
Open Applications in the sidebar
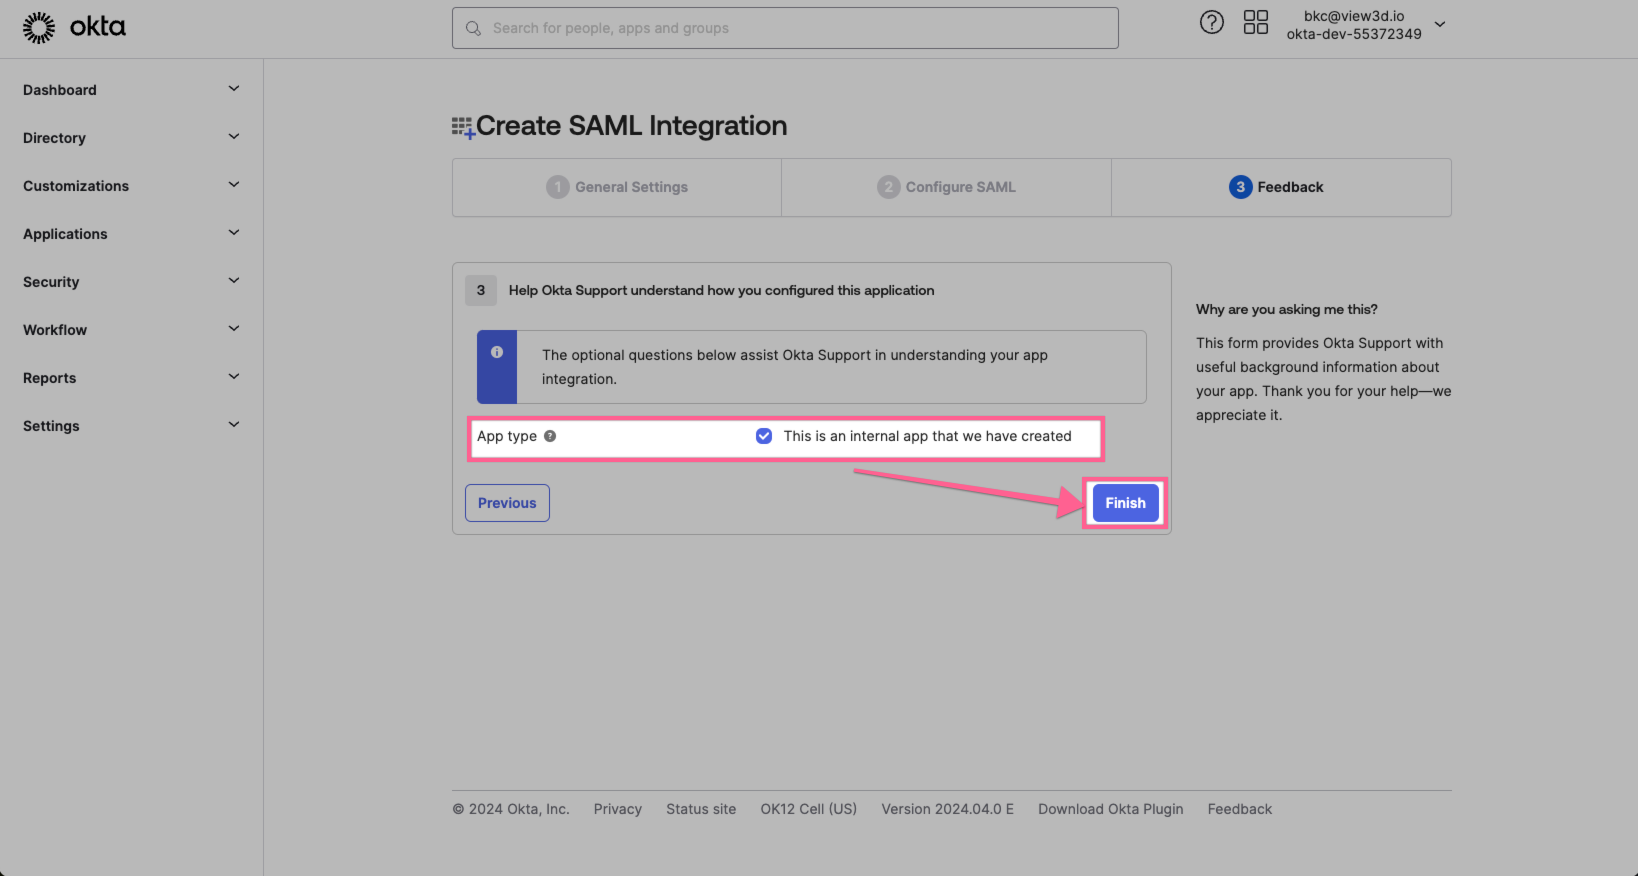click(65, 234)
